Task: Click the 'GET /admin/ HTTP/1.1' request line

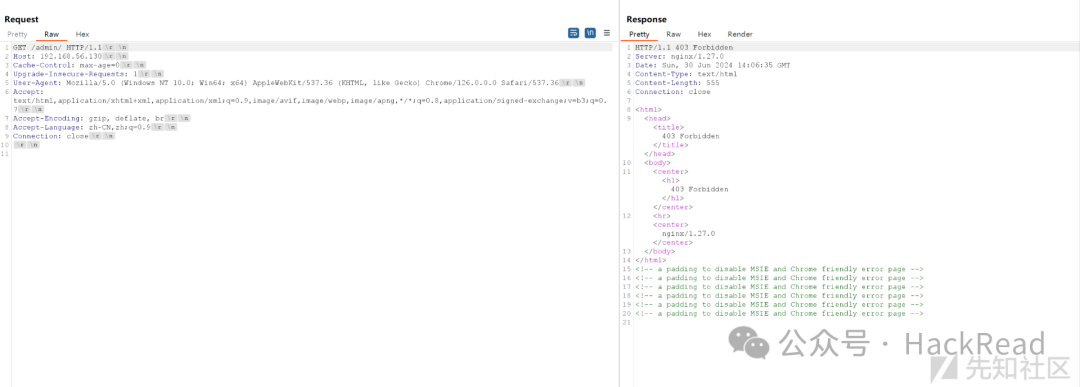Action: 57,48
